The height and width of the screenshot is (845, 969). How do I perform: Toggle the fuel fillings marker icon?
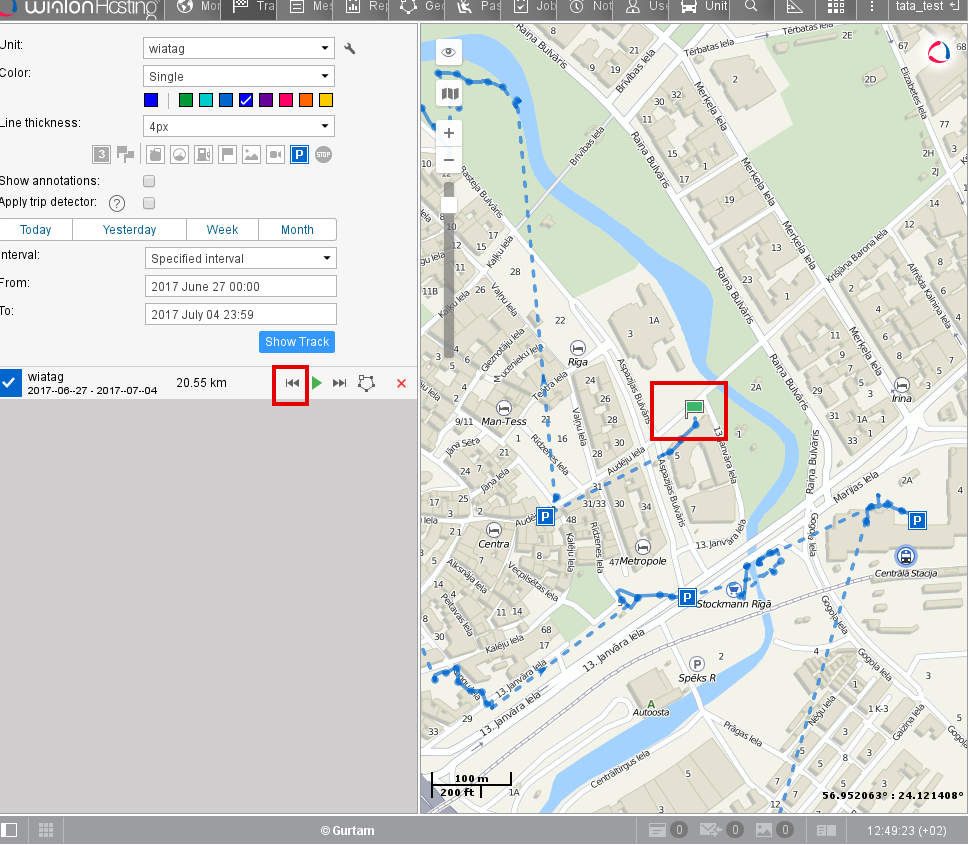pyautogui.click(x=203, y=154)
